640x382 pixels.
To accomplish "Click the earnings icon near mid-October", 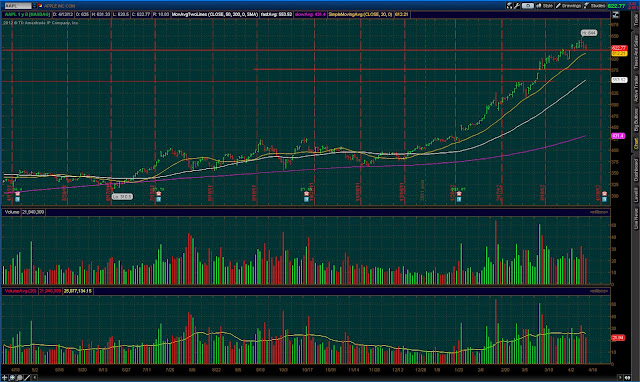I will coord(306,194).
